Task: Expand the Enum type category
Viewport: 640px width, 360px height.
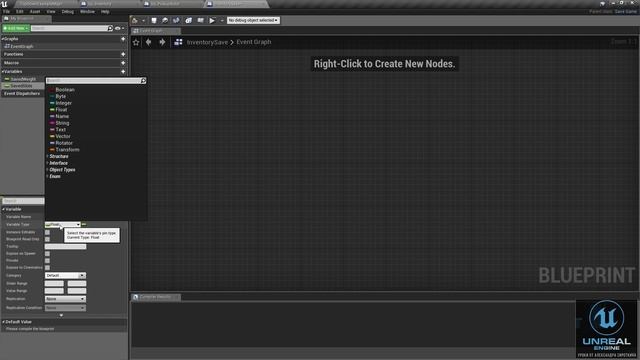Action: [55, 176]
